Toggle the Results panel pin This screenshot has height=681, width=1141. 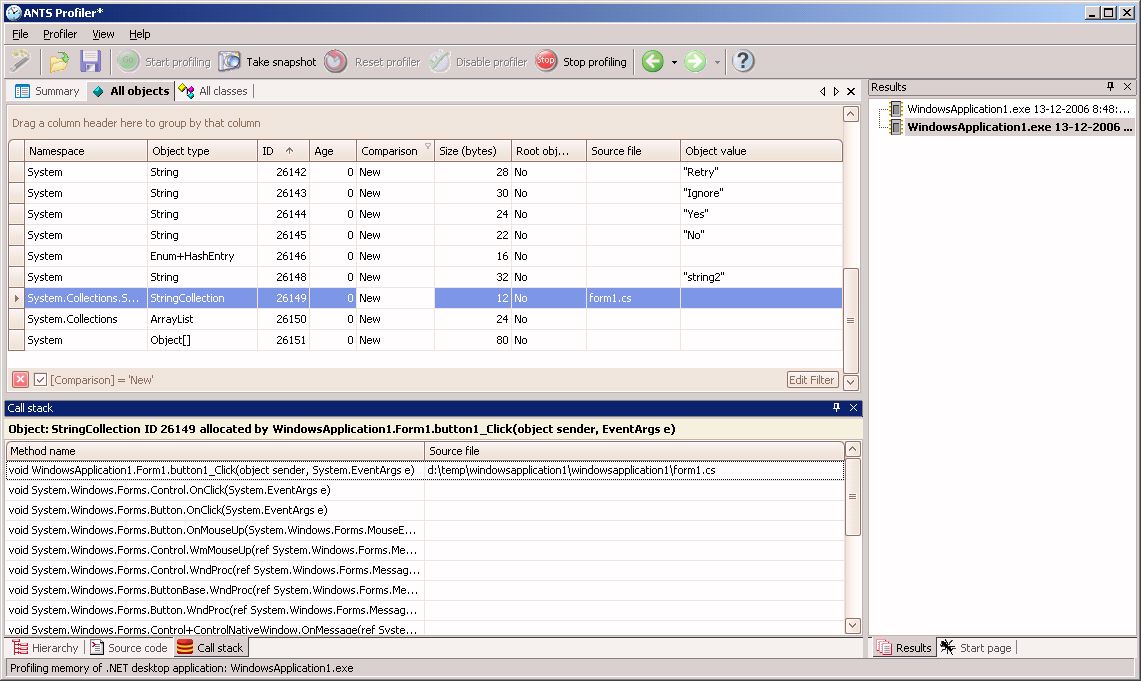click(x=1110, y=87)
